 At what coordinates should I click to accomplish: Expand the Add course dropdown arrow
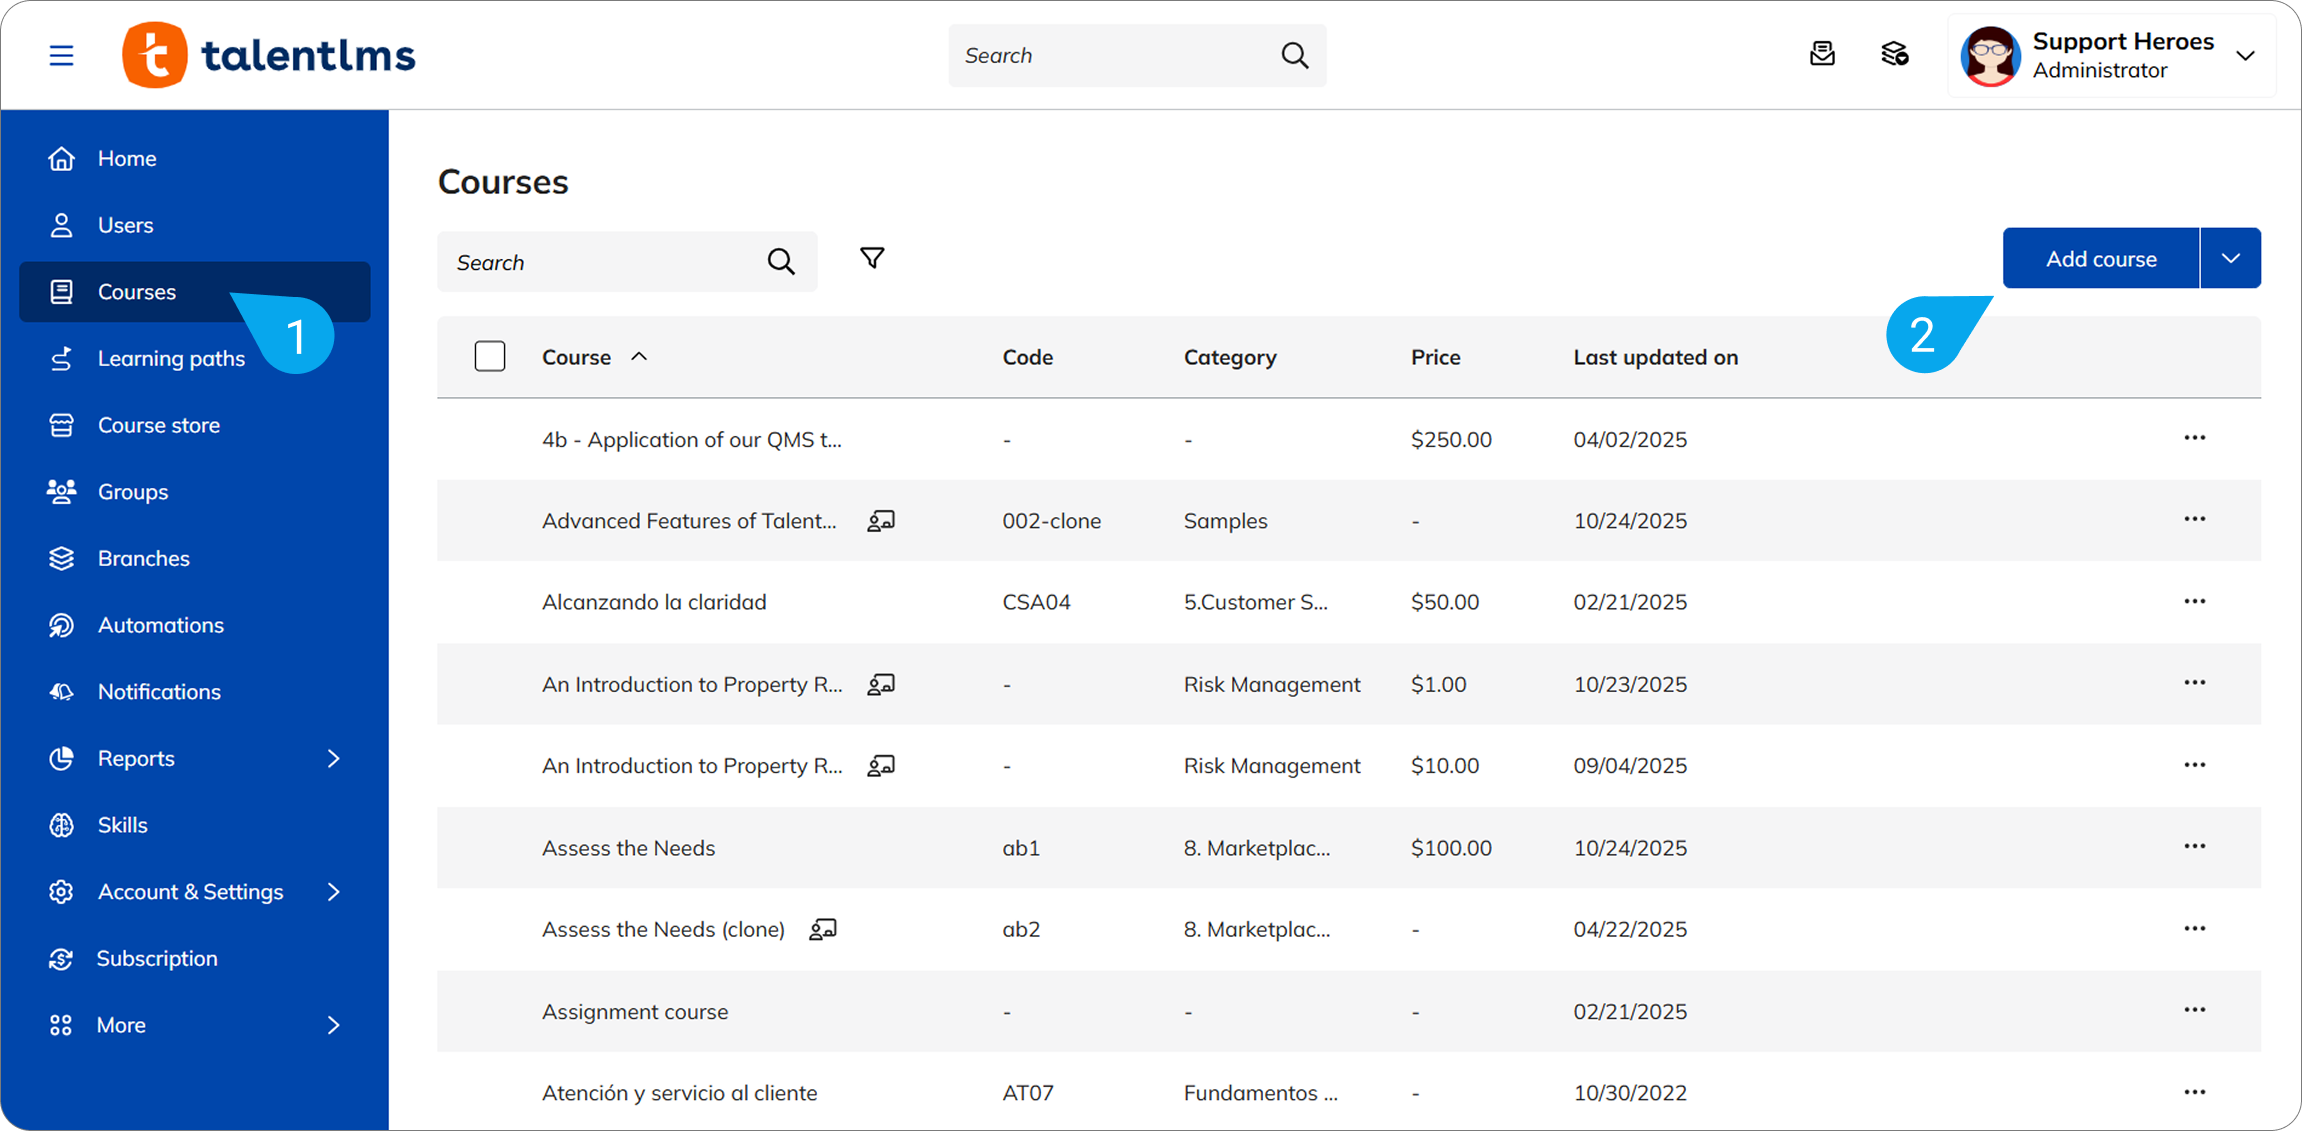pyautogui.click(x=2230, y=259)
